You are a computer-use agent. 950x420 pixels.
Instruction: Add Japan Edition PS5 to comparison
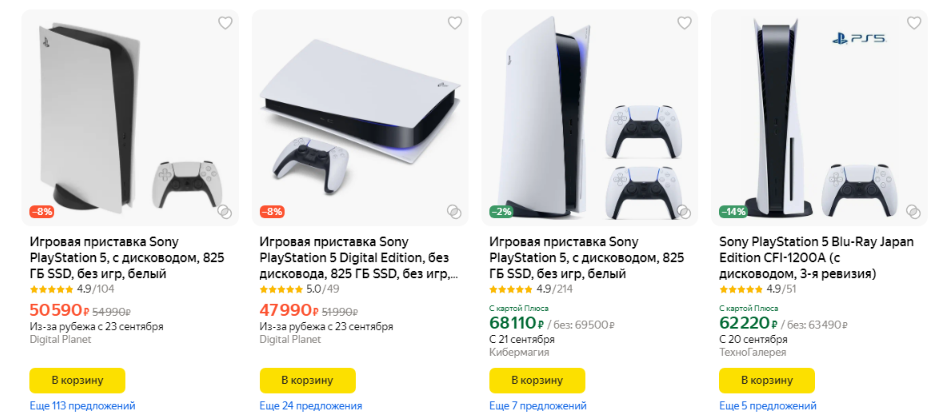pos(914,212)
